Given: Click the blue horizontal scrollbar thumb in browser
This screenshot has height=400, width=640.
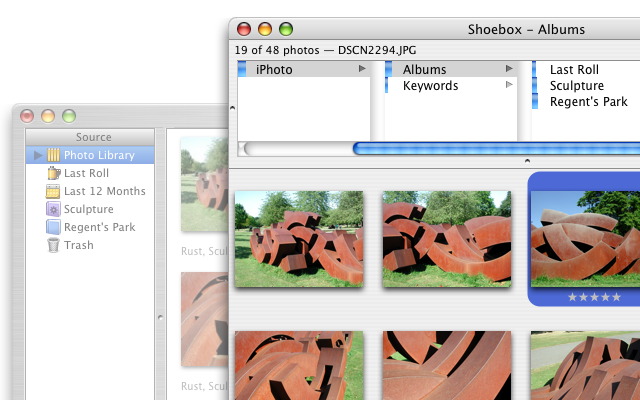Looking at the screenshot, I should pos(496,148).
